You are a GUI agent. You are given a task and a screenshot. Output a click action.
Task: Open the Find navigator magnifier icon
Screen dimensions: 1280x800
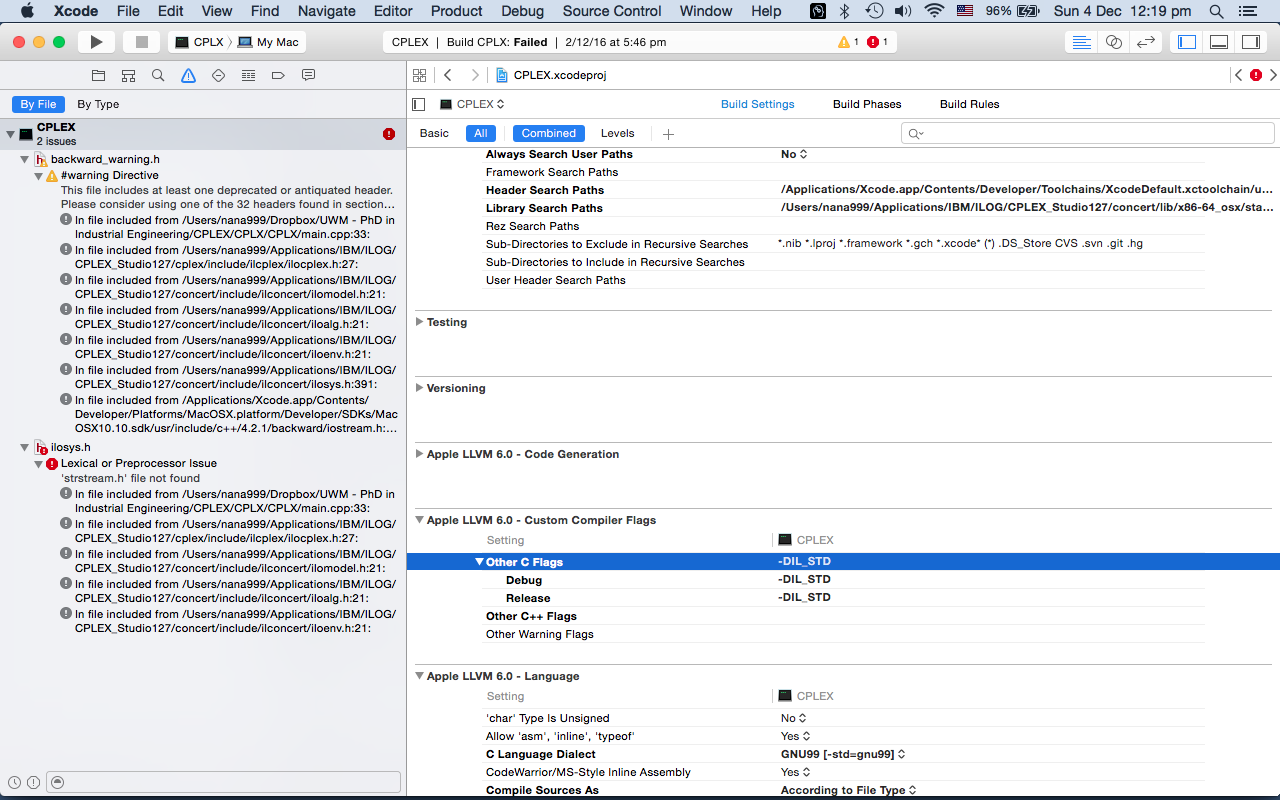(x=158, y=75)
